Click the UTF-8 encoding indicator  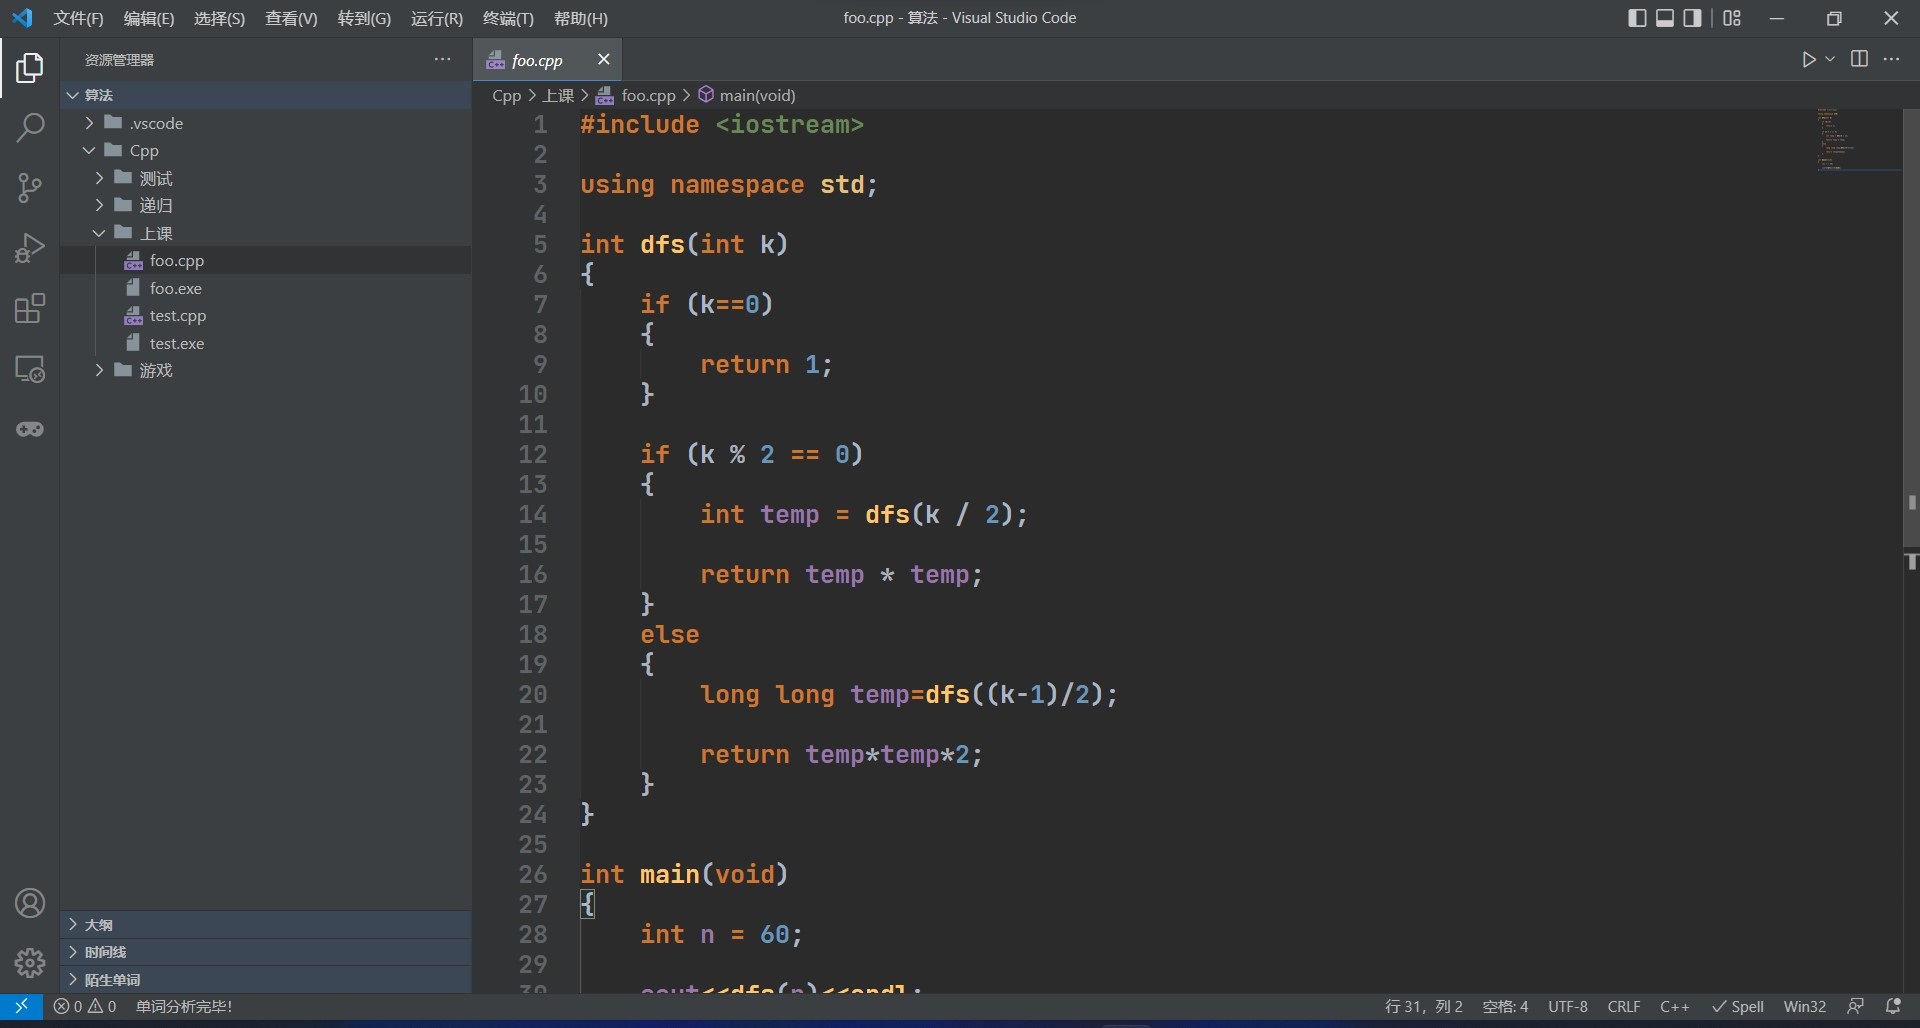(1568, 1006)
